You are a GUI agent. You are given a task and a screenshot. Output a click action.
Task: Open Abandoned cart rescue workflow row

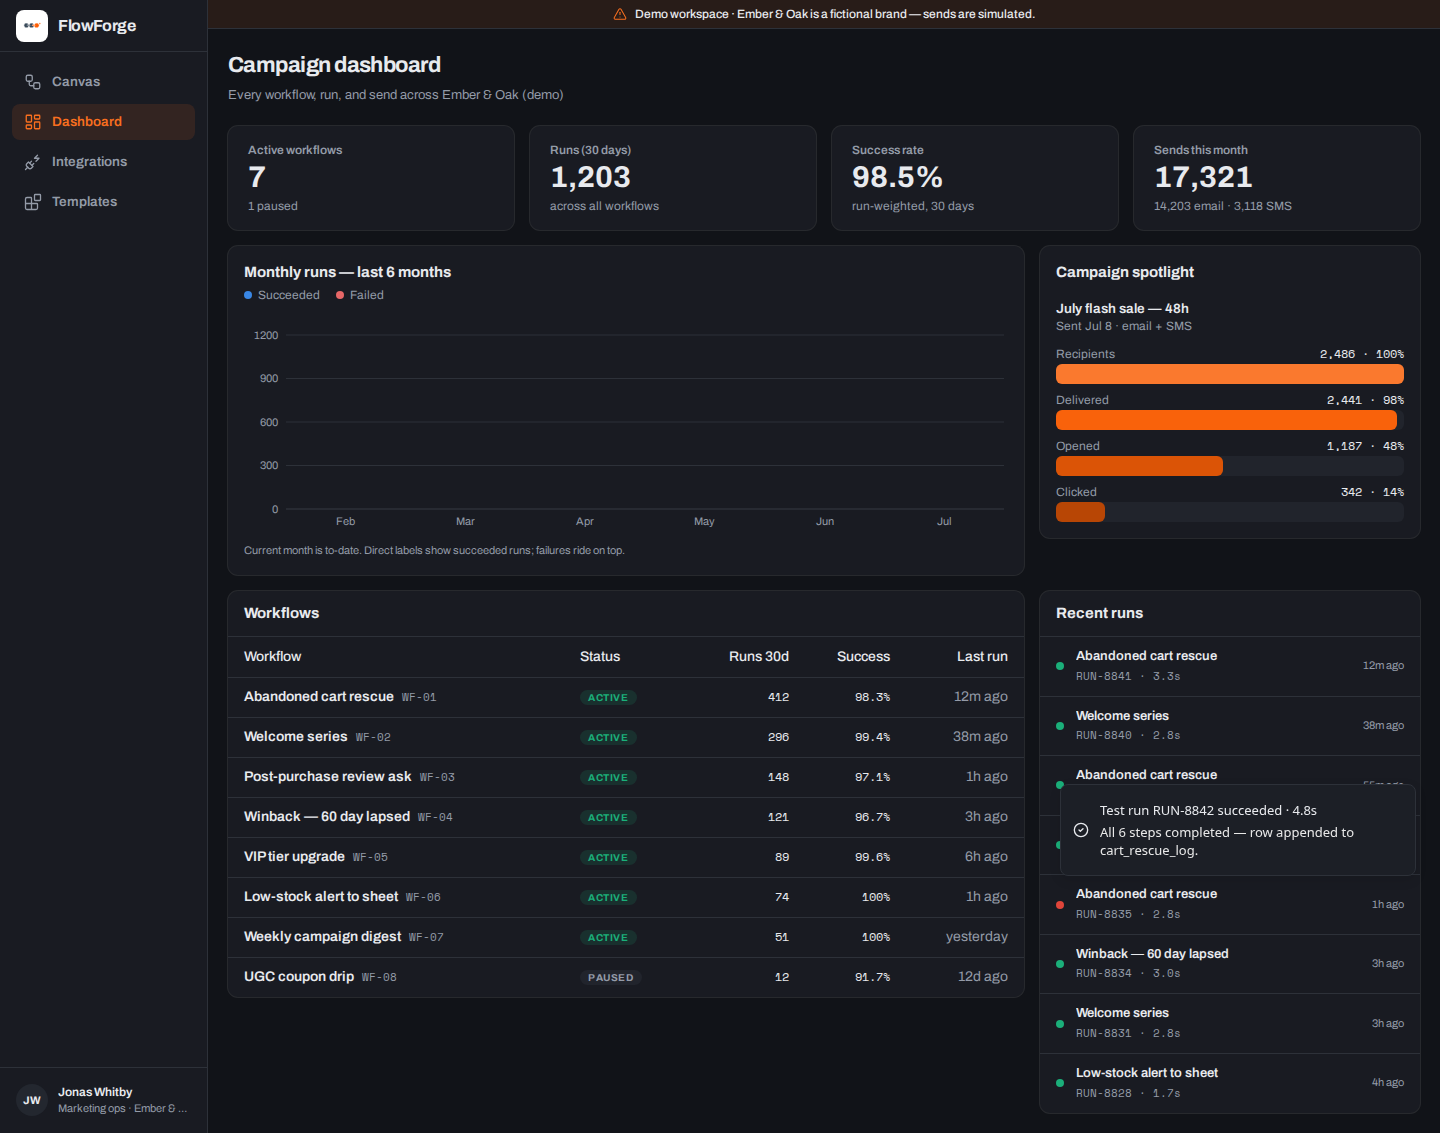pyautogui.click(x=626, y=697)
